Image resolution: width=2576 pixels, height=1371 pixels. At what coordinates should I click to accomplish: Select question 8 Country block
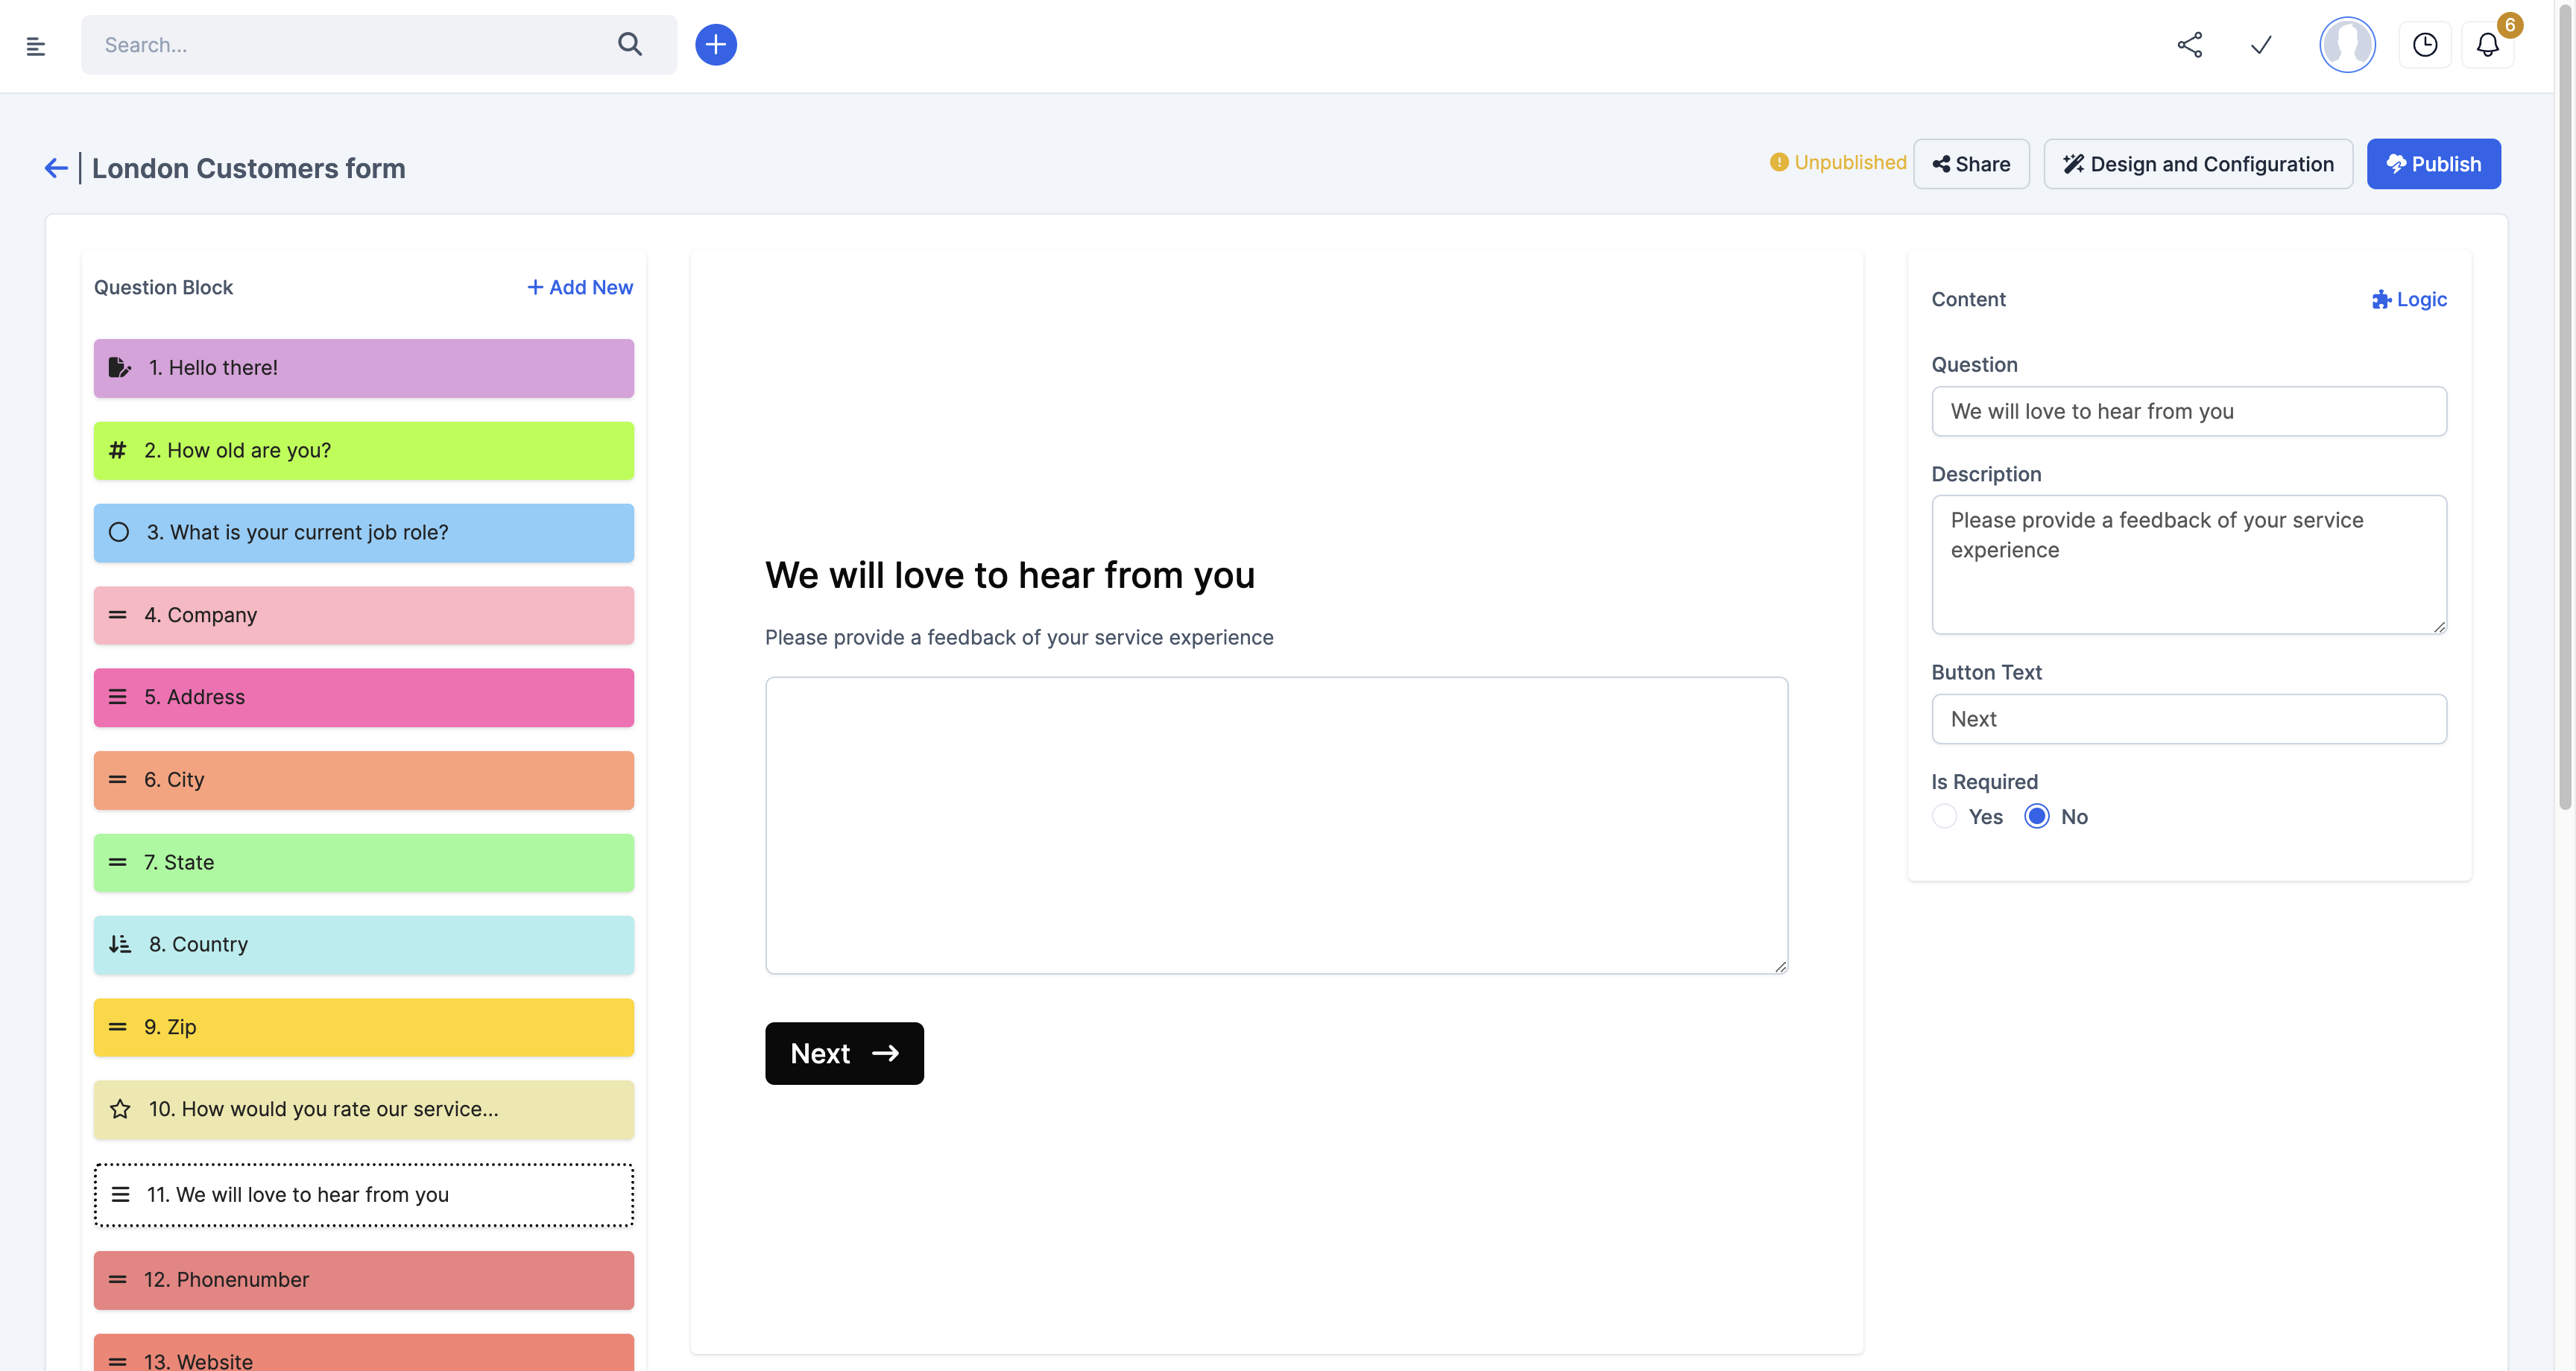[x=364, y=945]
